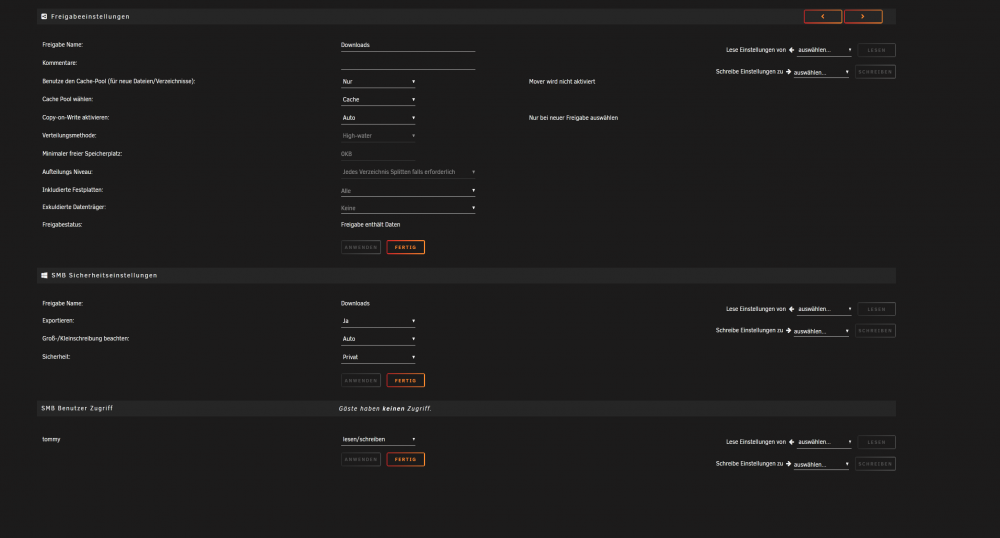Click the Minimaler freier Speicherplatz field
The height and width of the screenshot is (538, 1000).
(378, 154)
